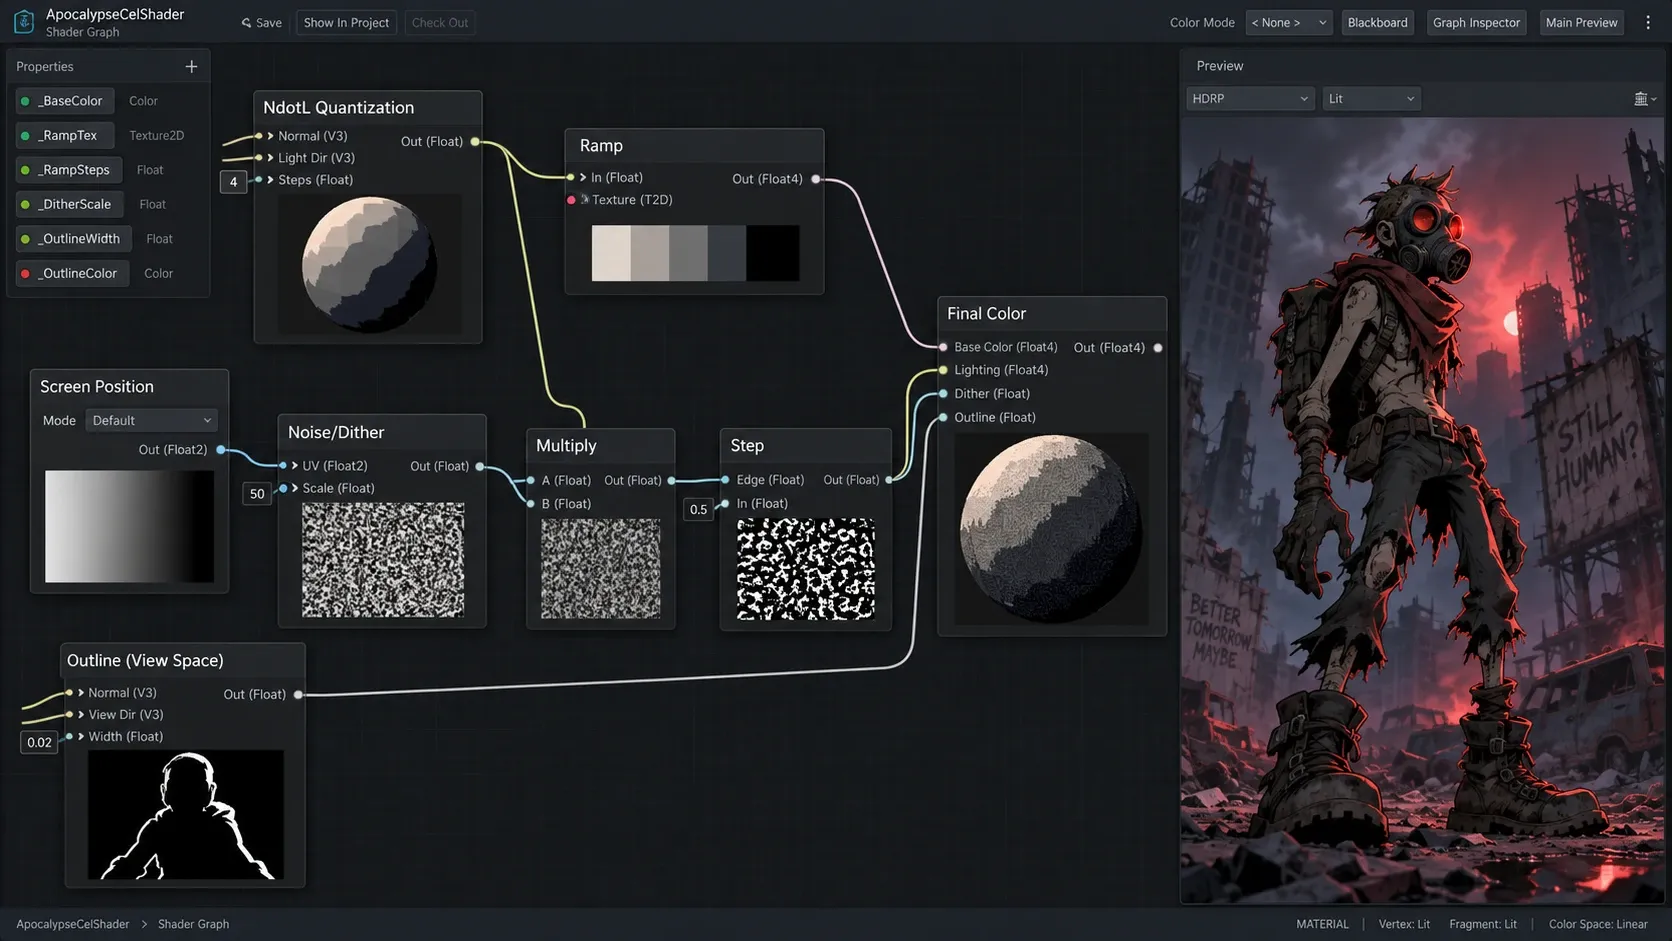The width and height of the screenshot is (1672, 941).
Task: Open the Lit material dropdown in Preview
Action: click(1371, 99)
